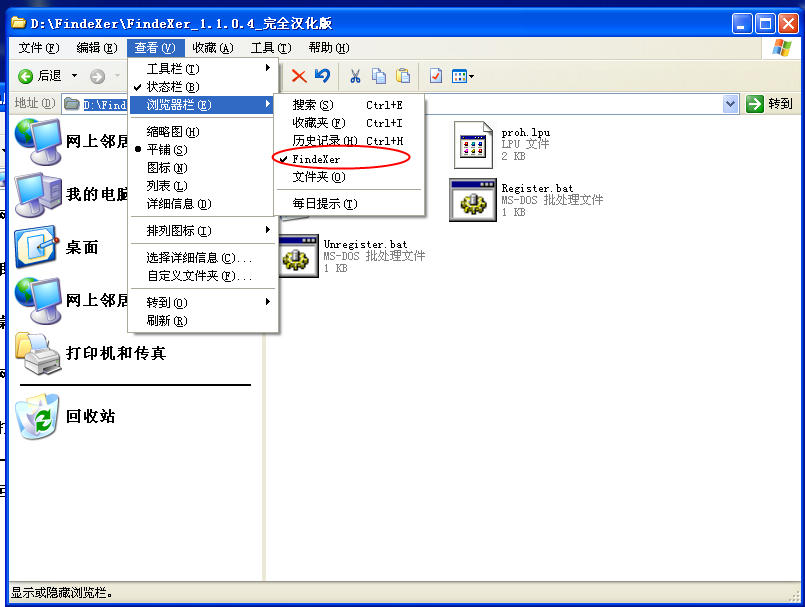The height and width of the screenshot is (607, 805).
Task: Click the Desktop (桌面) icon in sidebar
Action: [x=36, y=247]
